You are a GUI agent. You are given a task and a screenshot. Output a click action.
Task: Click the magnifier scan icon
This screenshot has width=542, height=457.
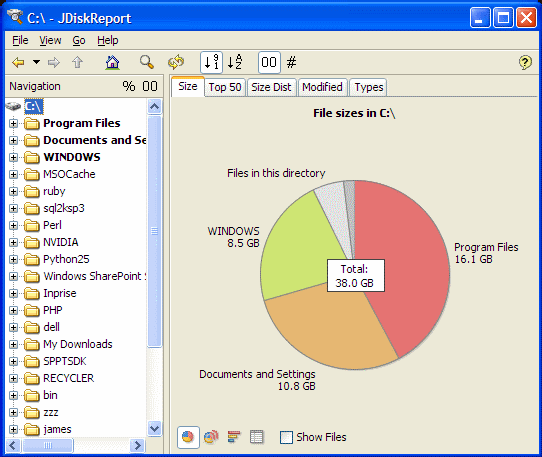pos(147,62)
